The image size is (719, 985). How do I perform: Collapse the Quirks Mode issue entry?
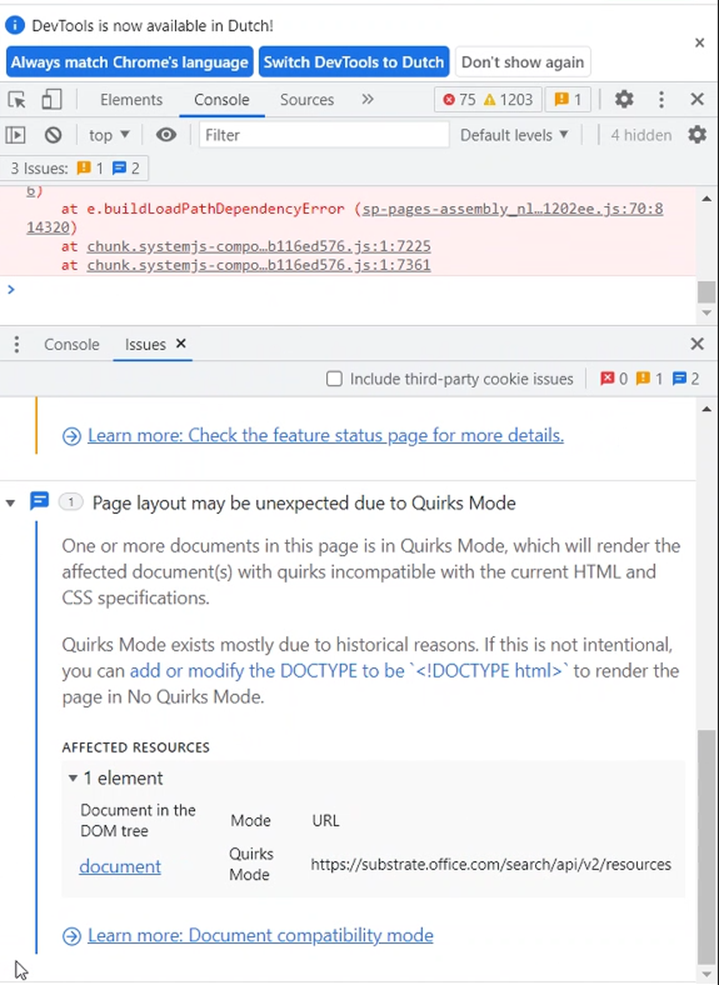[10, 502]
